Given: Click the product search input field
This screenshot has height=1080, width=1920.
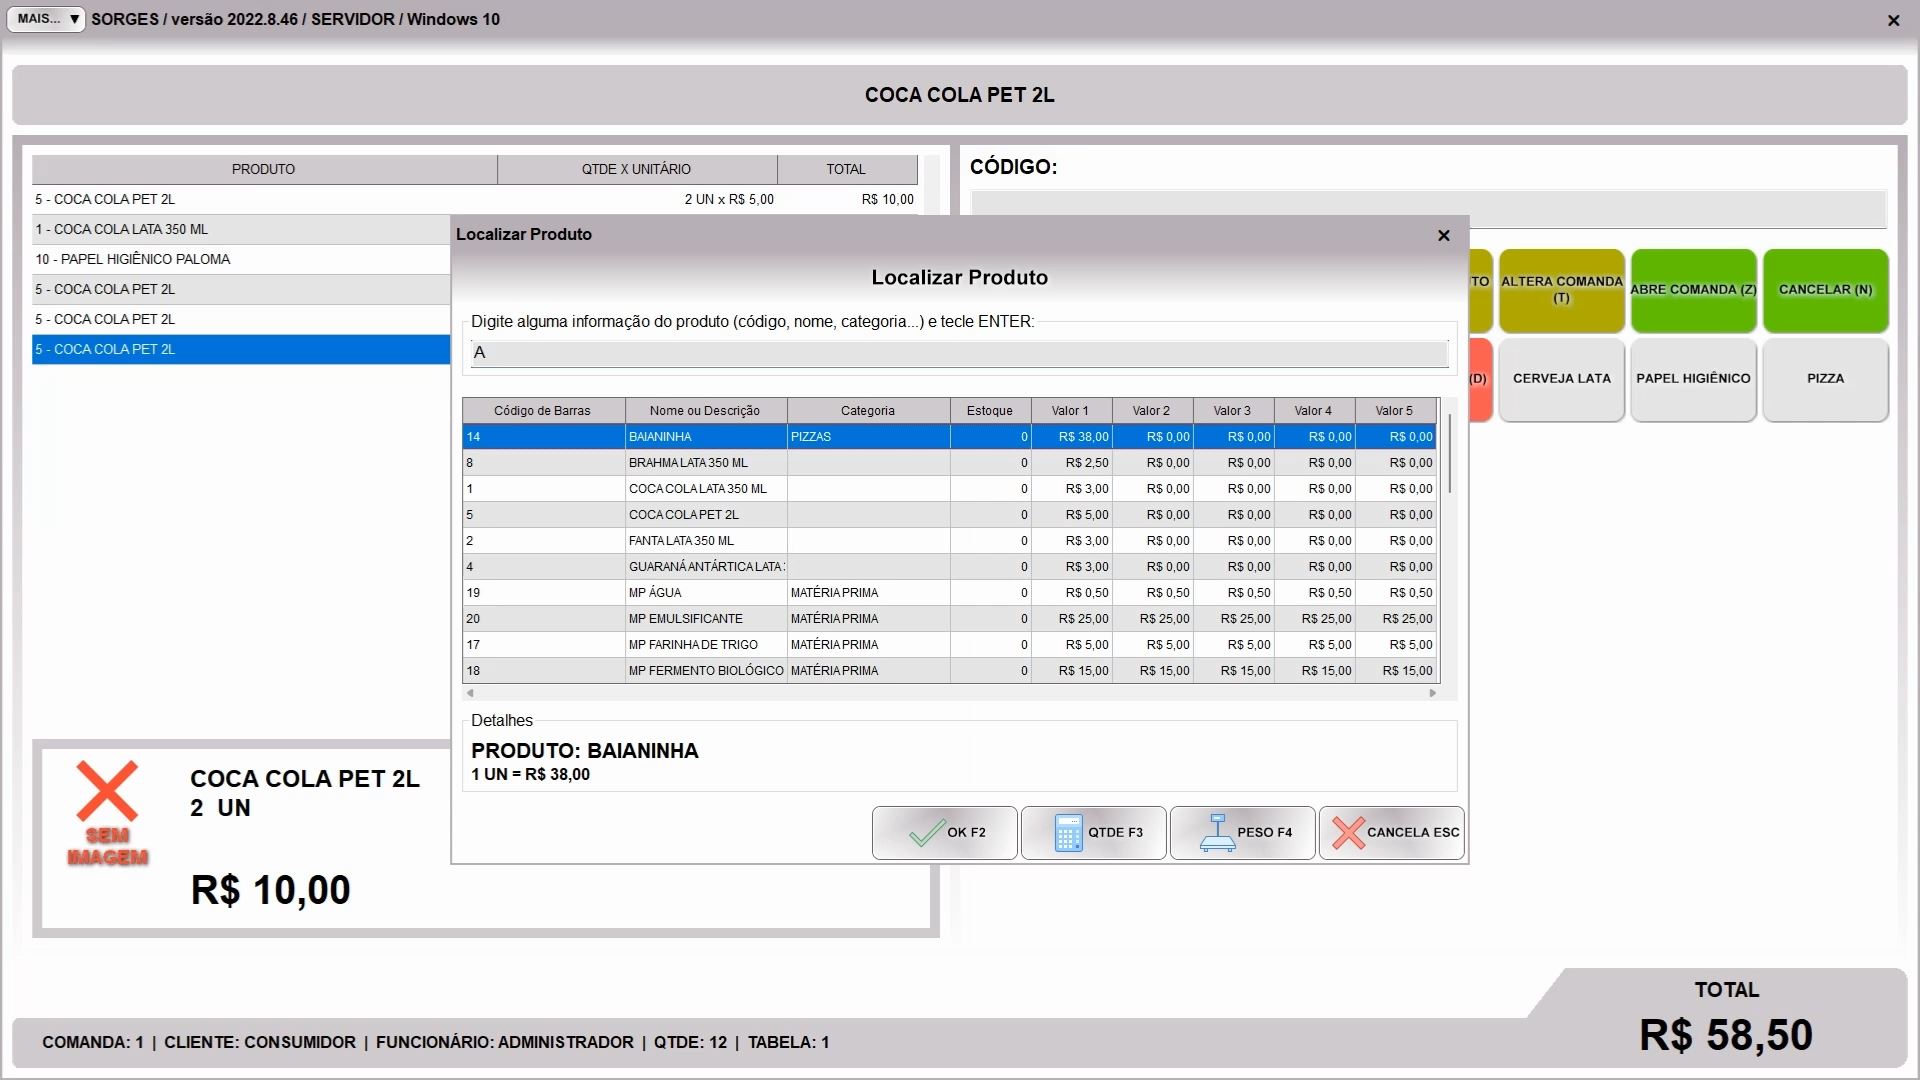Looking at the screenshot, I should click(x=958, y=353).
